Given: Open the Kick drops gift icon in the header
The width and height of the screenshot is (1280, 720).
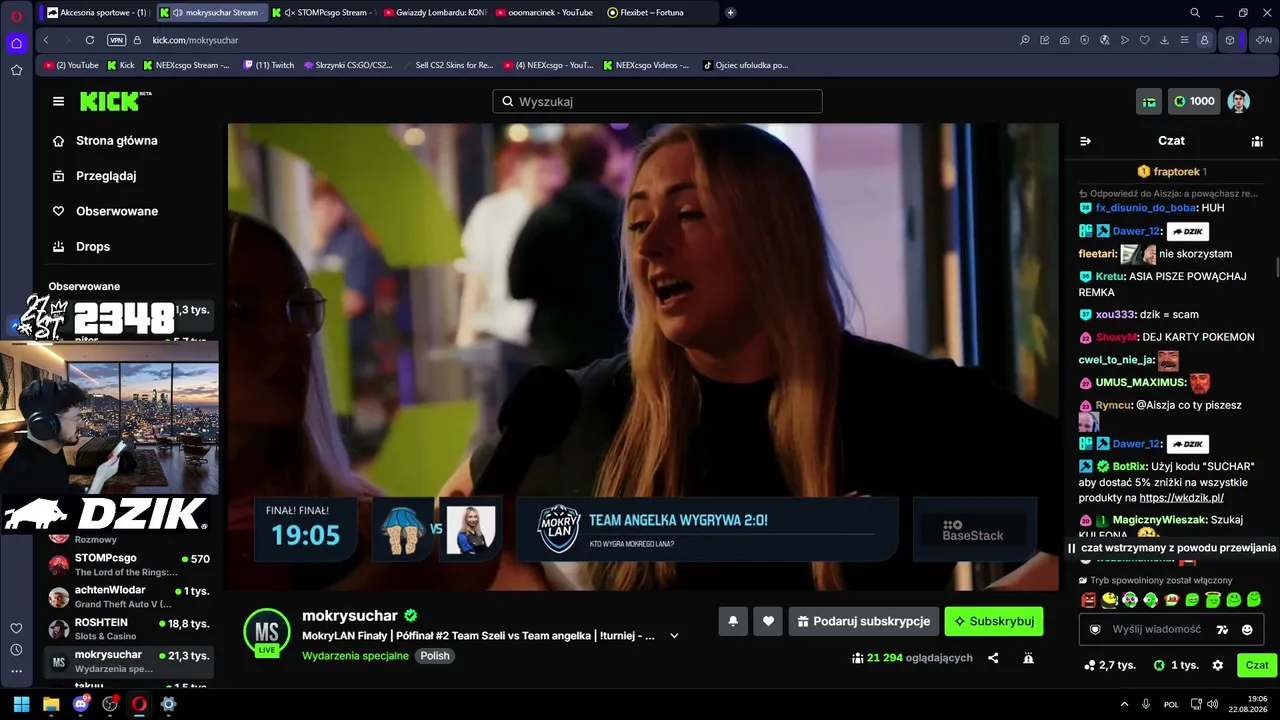Looking at the screenshot, I should click(1149, 101).
